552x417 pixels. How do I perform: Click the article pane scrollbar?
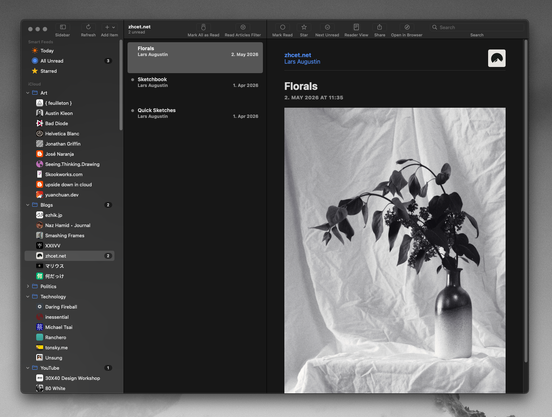526,201
